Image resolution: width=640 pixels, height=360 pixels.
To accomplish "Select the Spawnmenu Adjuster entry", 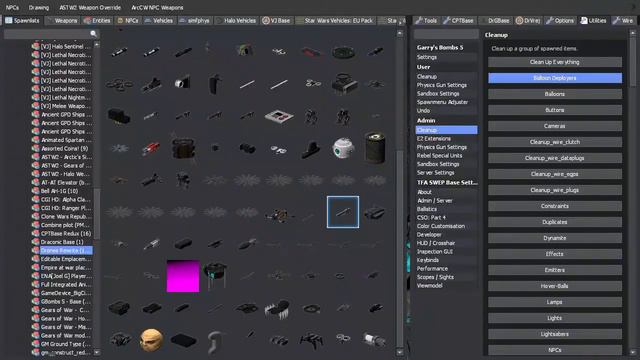I will pyautogui.click(x=442, y=102).
